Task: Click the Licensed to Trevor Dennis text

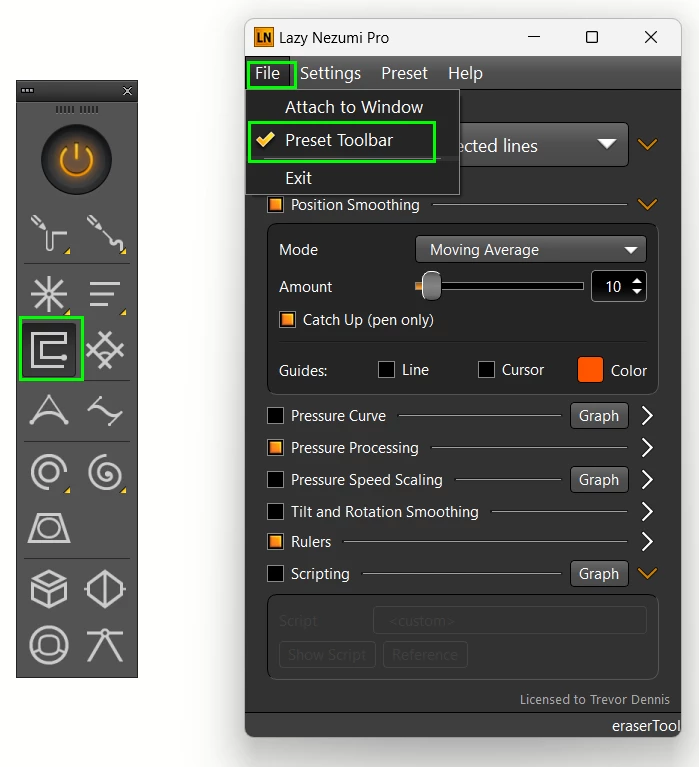Action: coord(594,699)
